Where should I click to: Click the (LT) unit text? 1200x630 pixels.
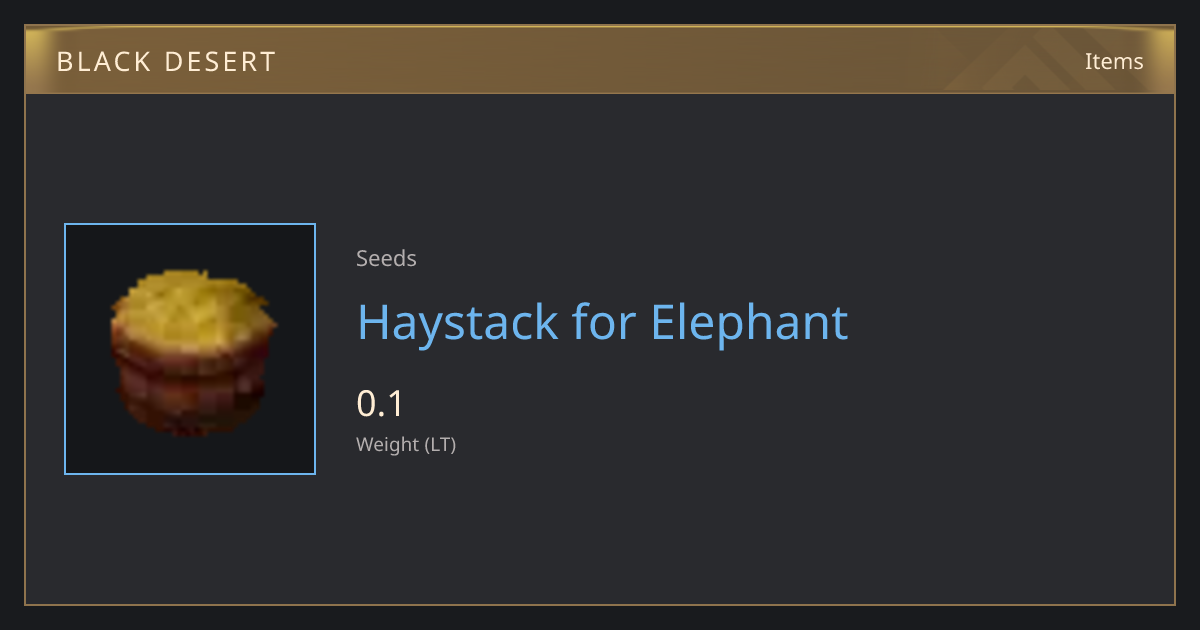point(440,445)
